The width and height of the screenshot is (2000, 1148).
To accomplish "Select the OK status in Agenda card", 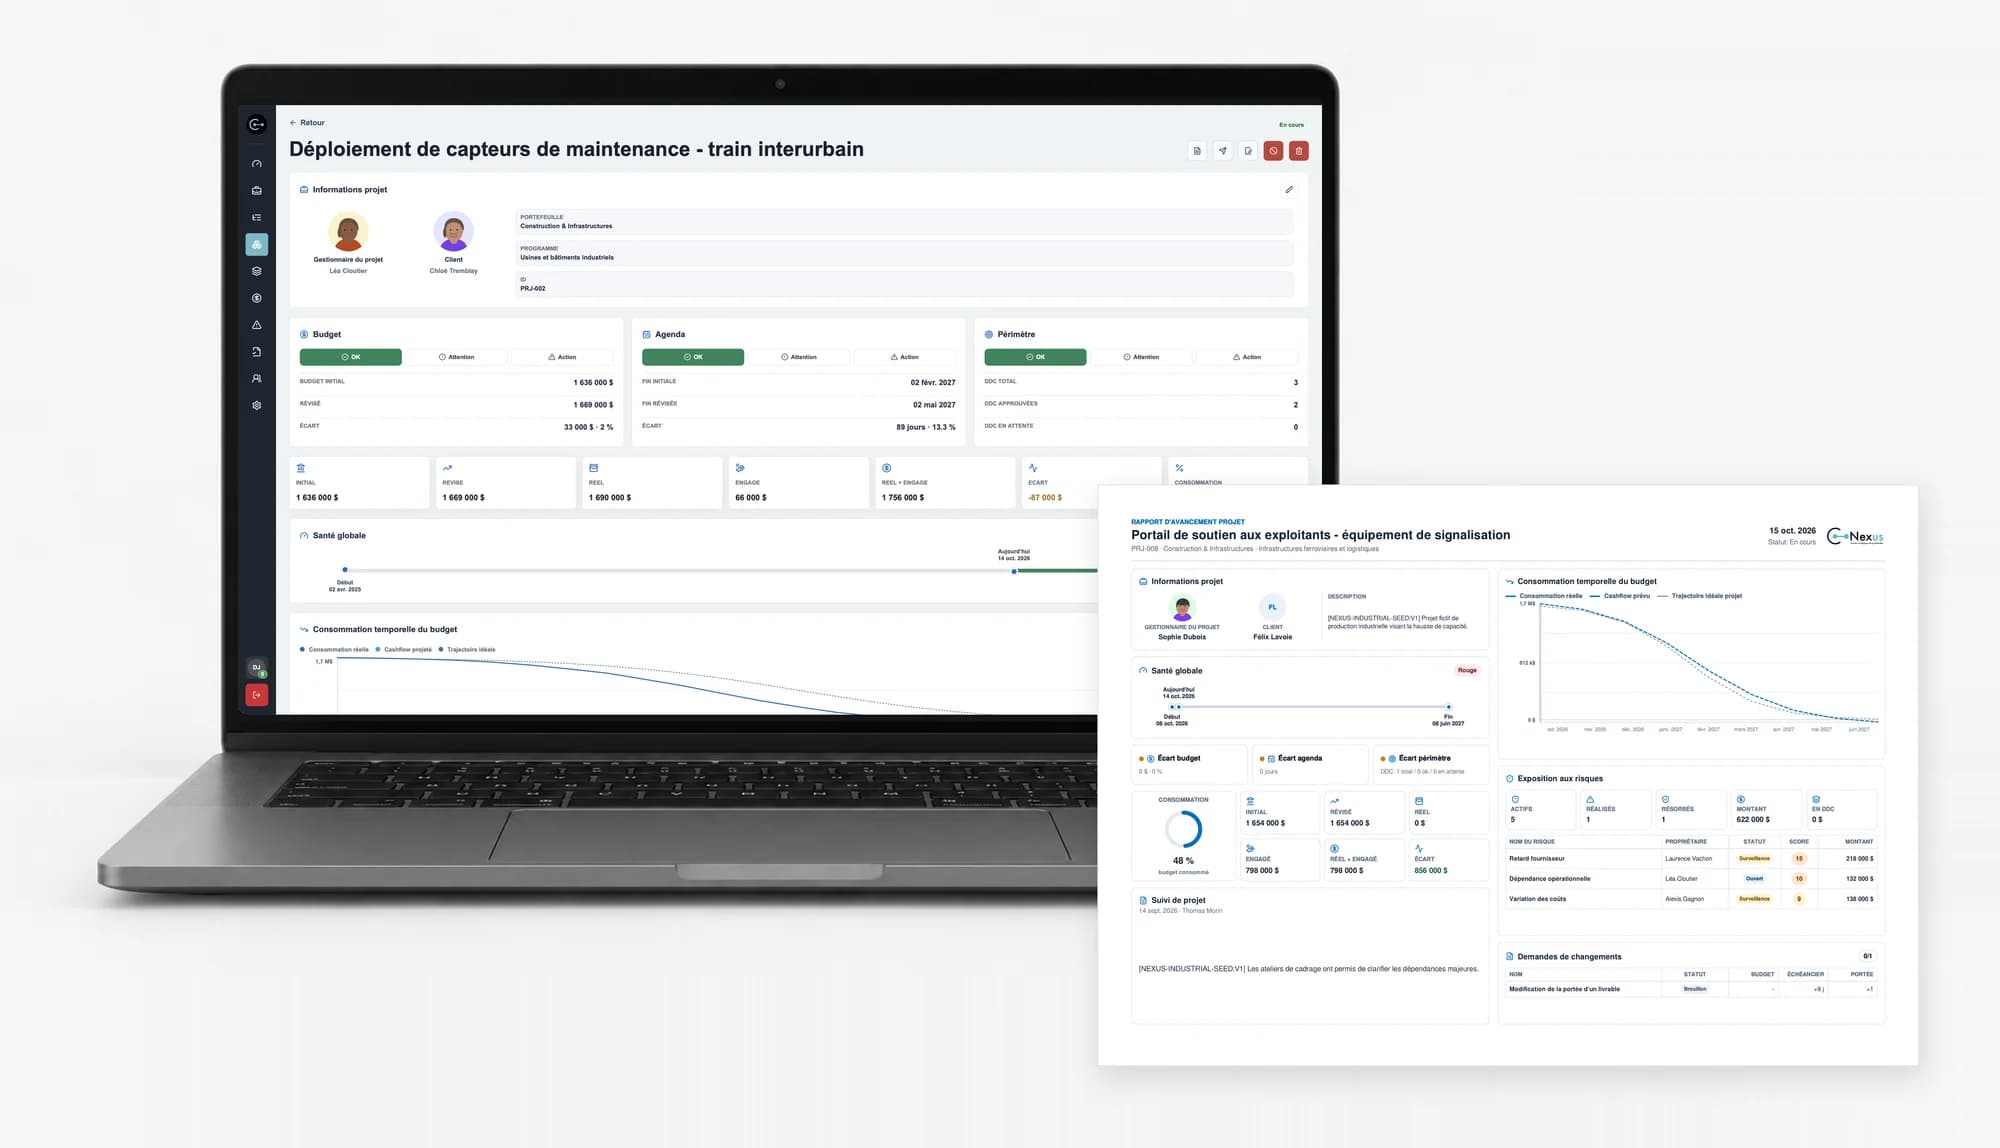I will click(693, 357).
